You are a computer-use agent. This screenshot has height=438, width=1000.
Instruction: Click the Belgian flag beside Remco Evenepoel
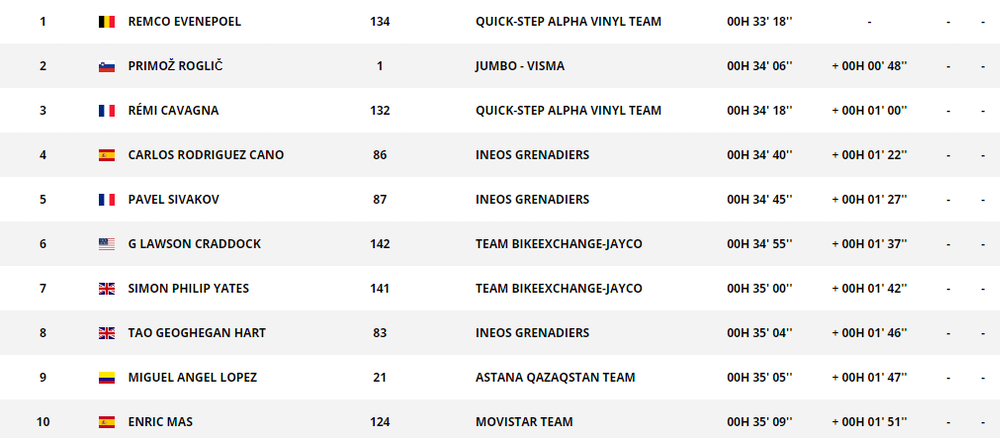(106, 22)
